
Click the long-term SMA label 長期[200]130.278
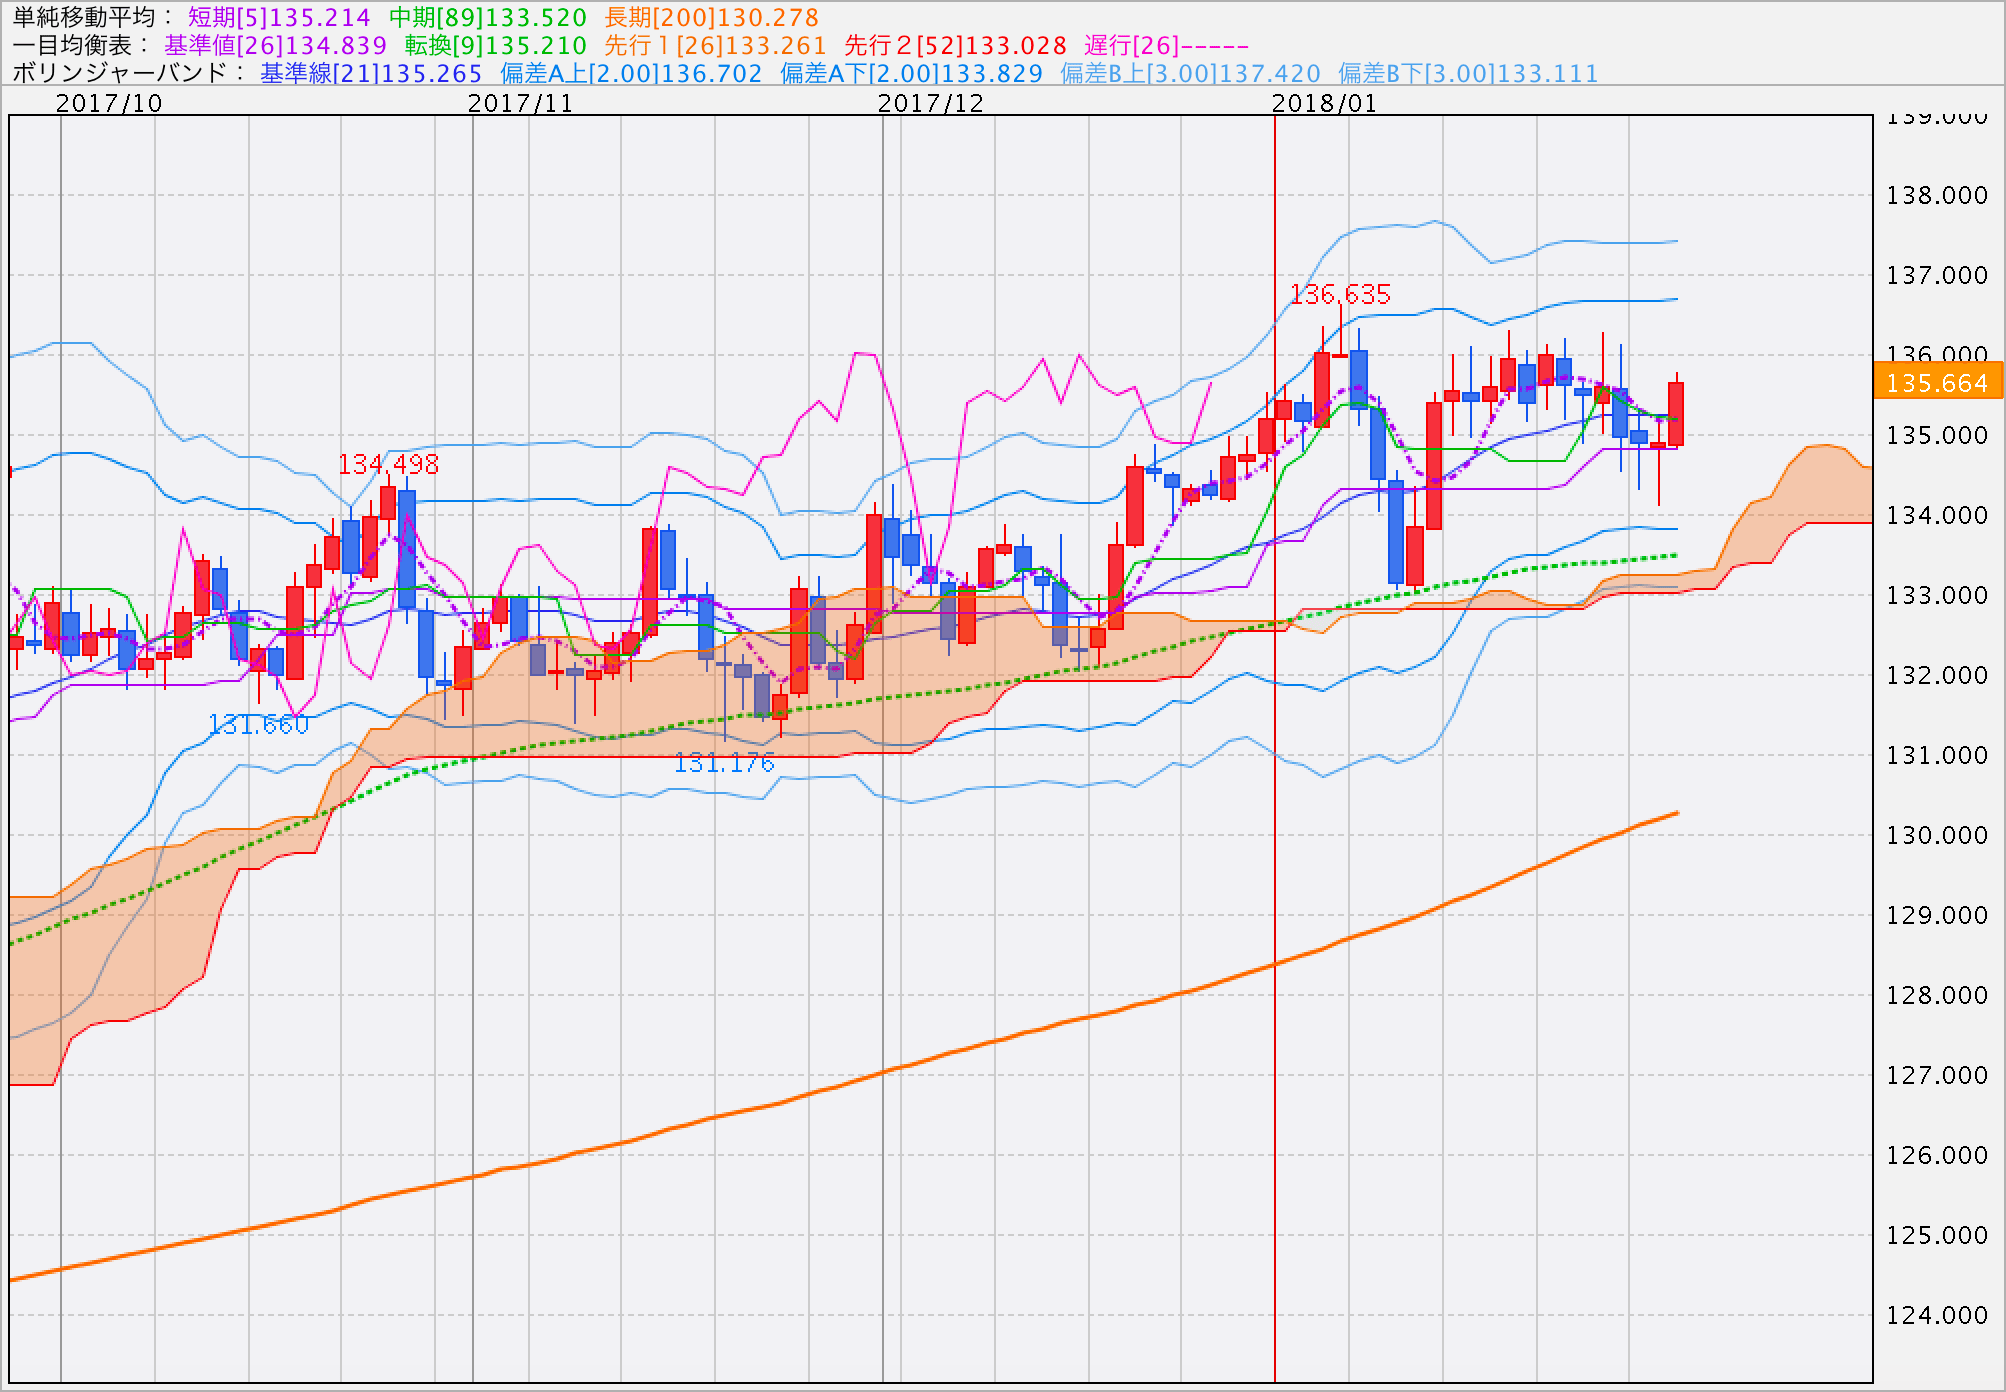pos(712,17)
